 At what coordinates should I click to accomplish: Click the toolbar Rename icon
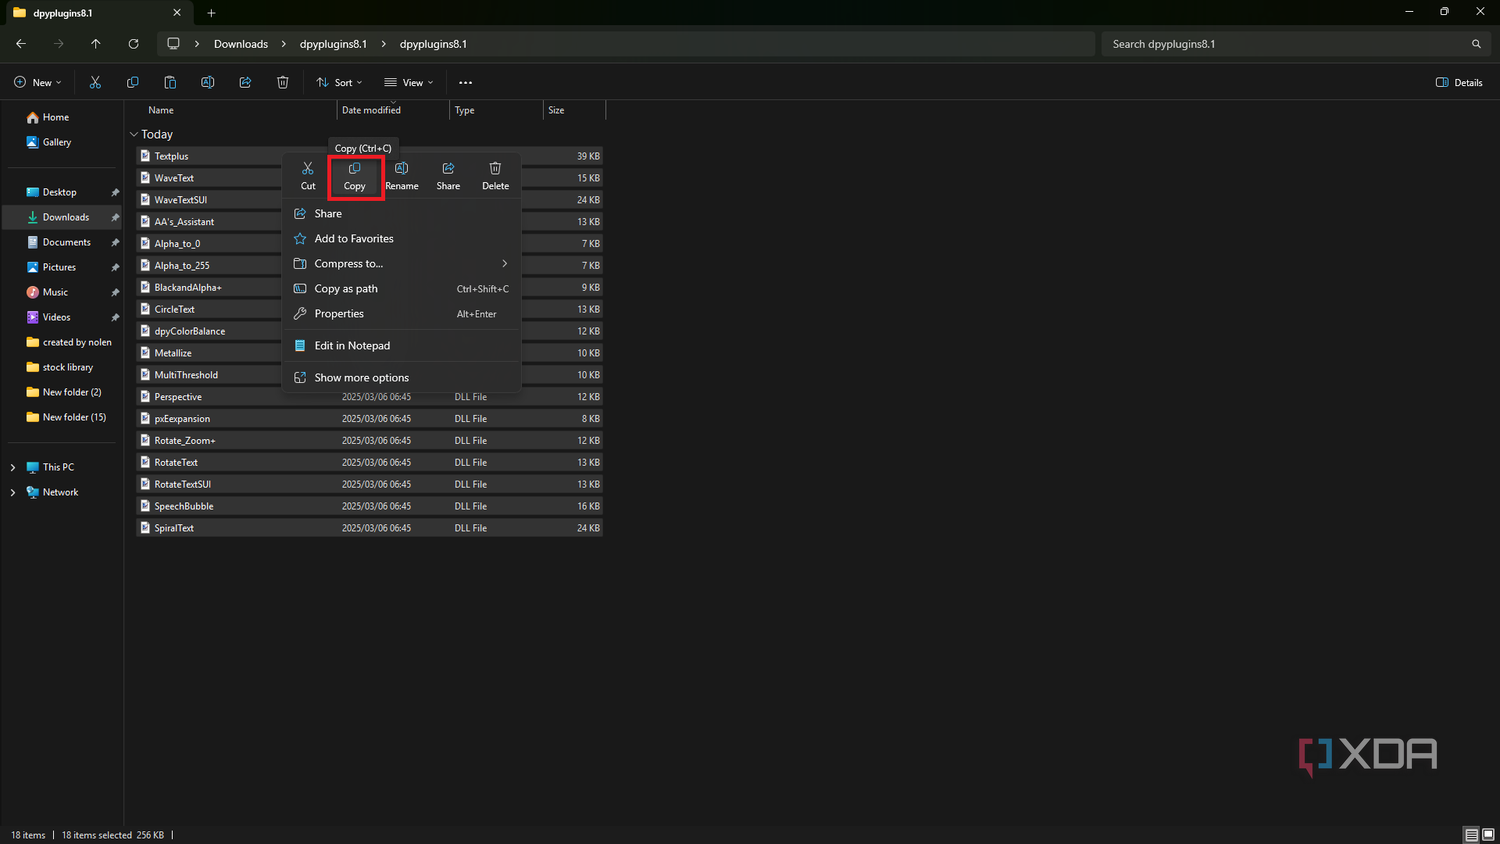pyautogui.click(x=208, y=82)
